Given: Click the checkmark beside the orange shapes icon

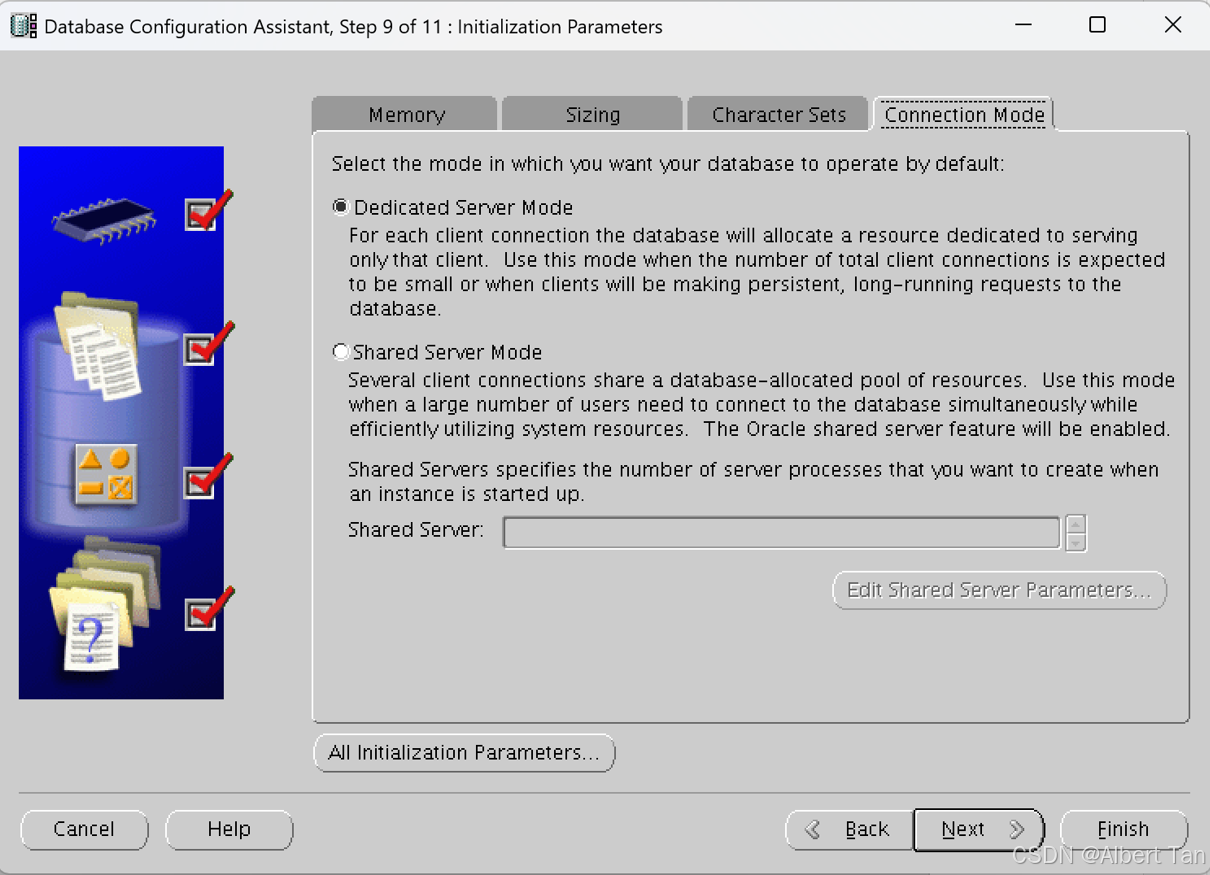Looking at the screenshot, I should pyautogui.click(x=209, y=475).
